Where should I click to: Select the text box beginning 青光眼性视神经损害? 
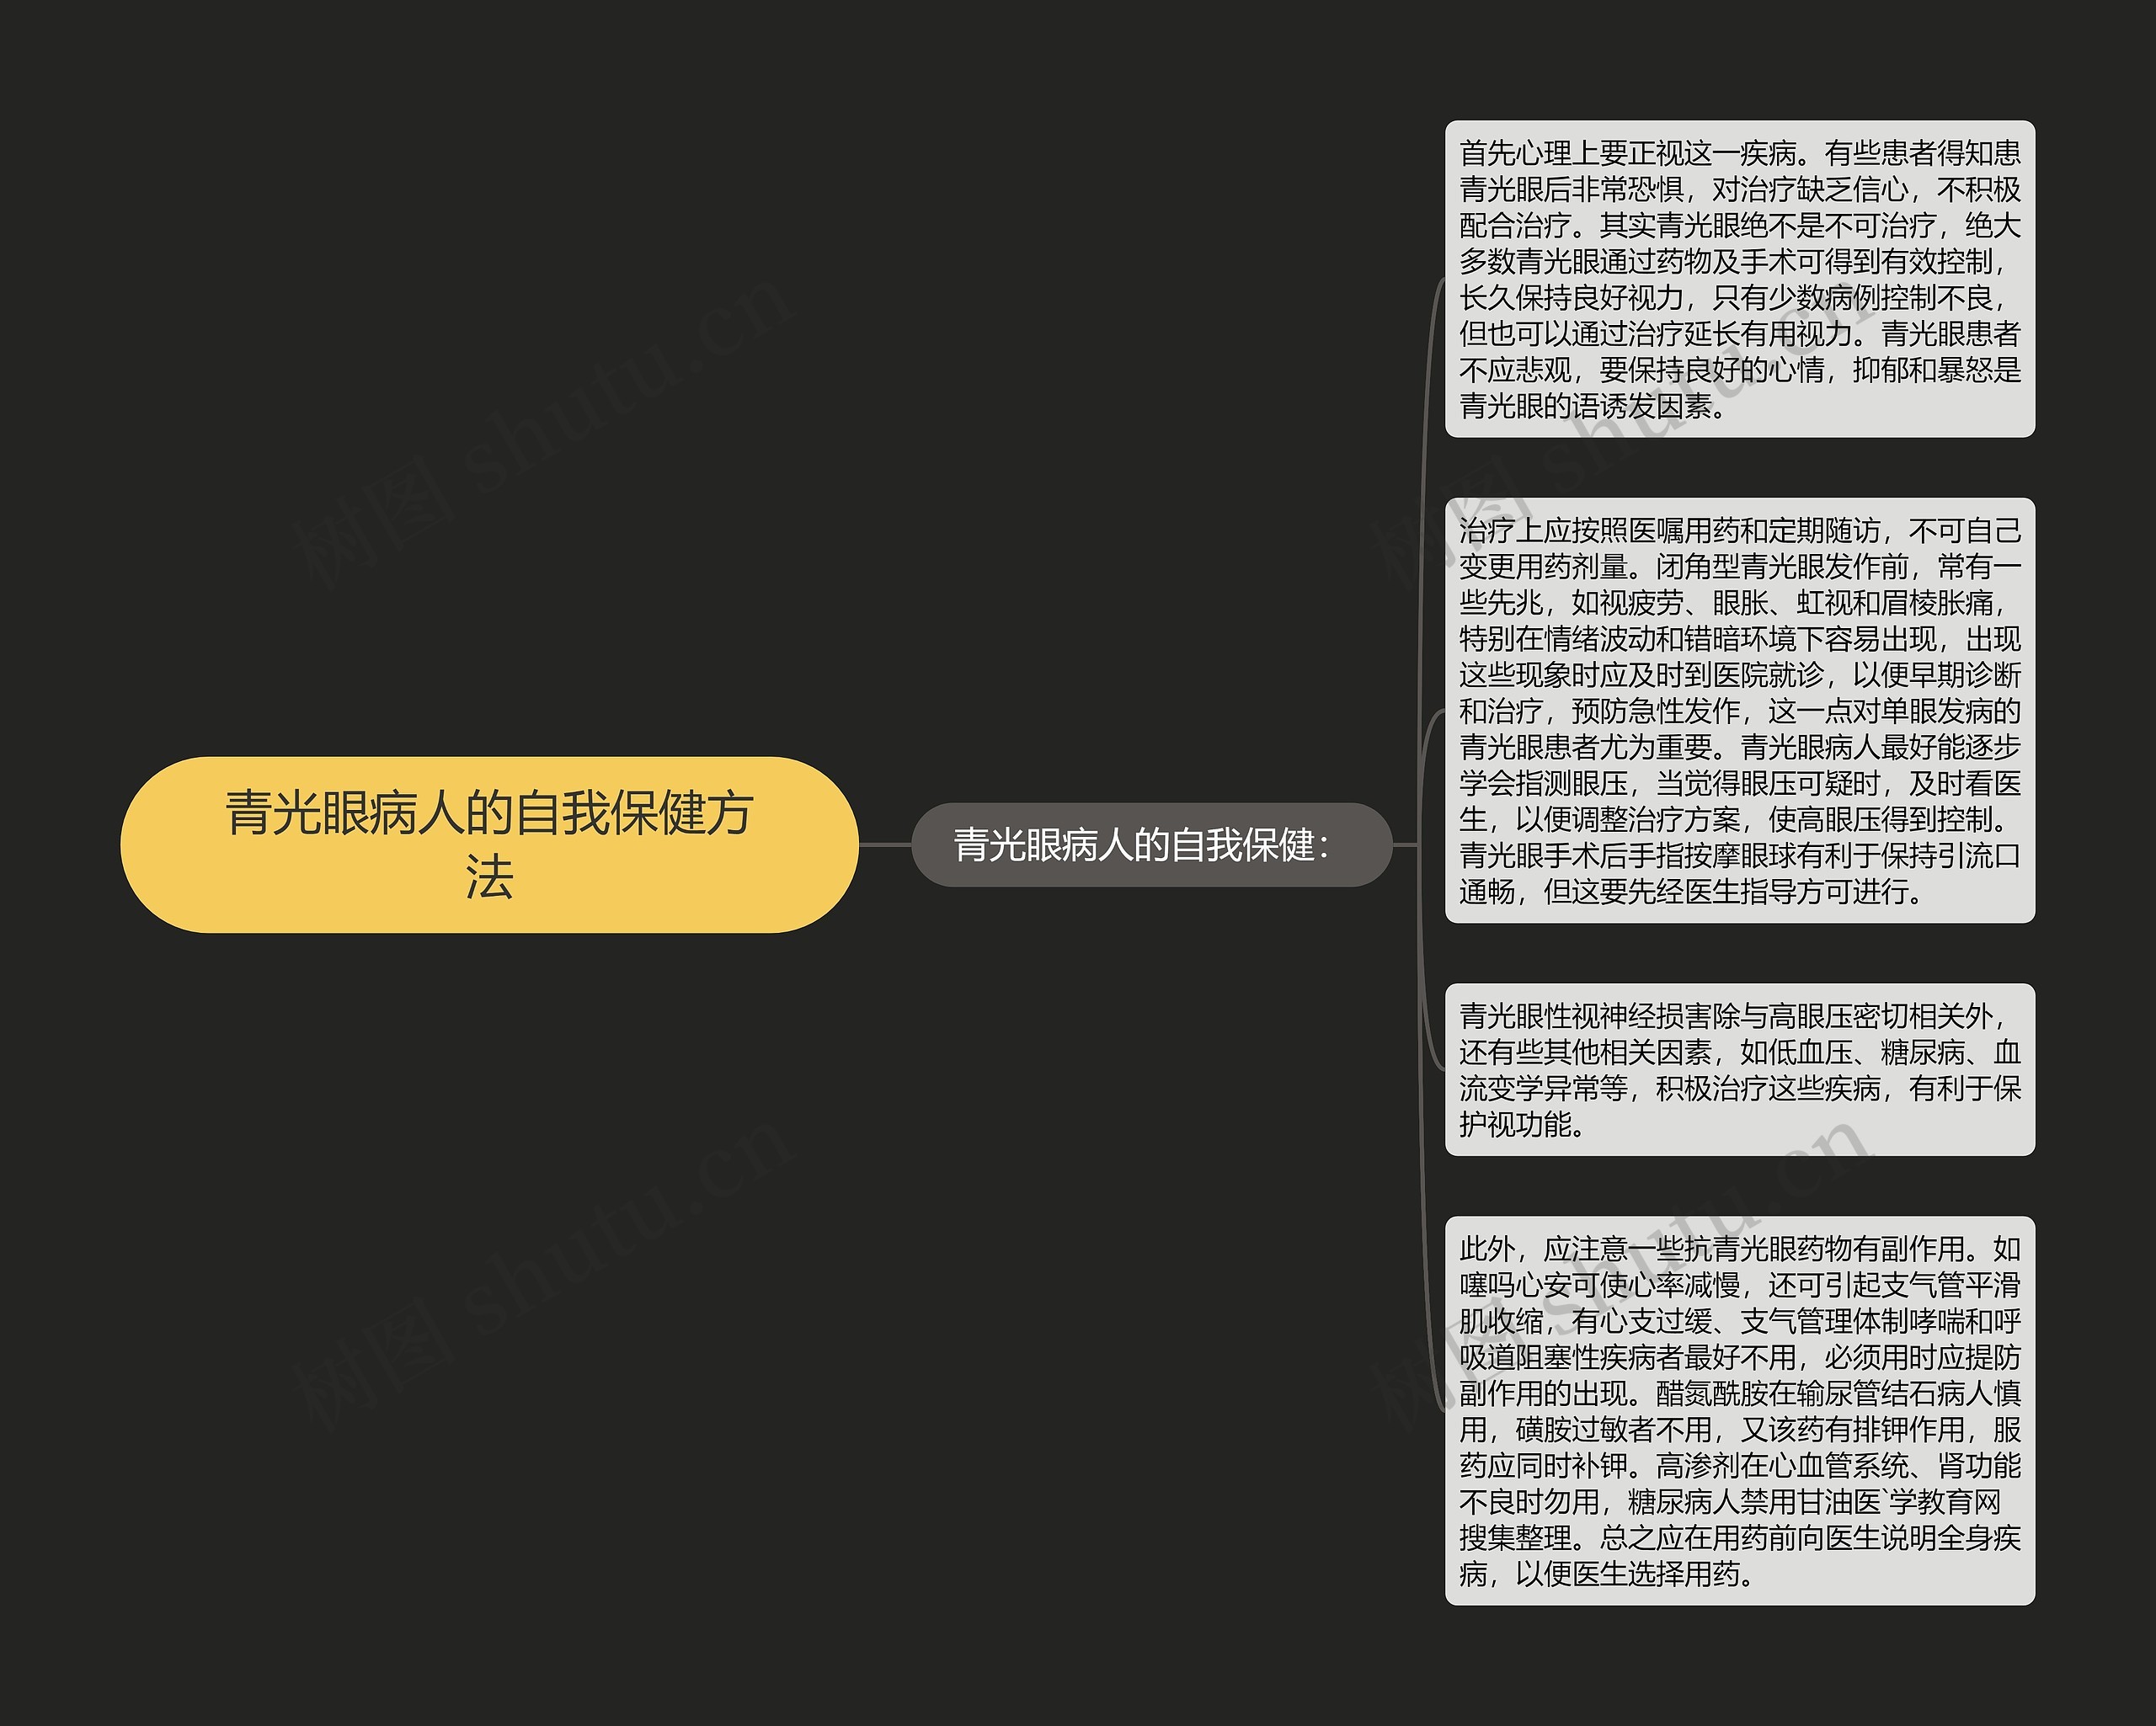[x=1739, y=1069]
